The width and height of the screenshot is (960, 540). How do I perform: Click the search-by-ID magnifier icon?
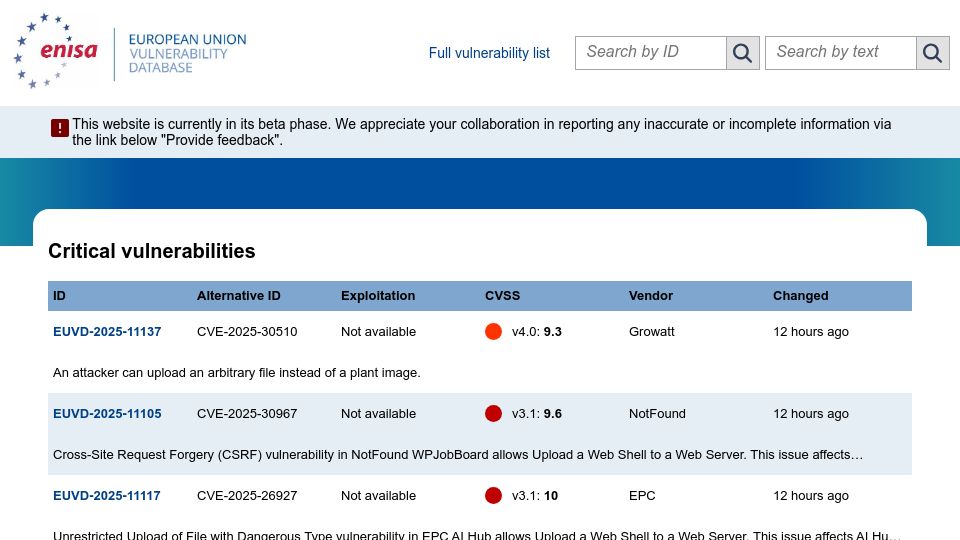(742, 53)
